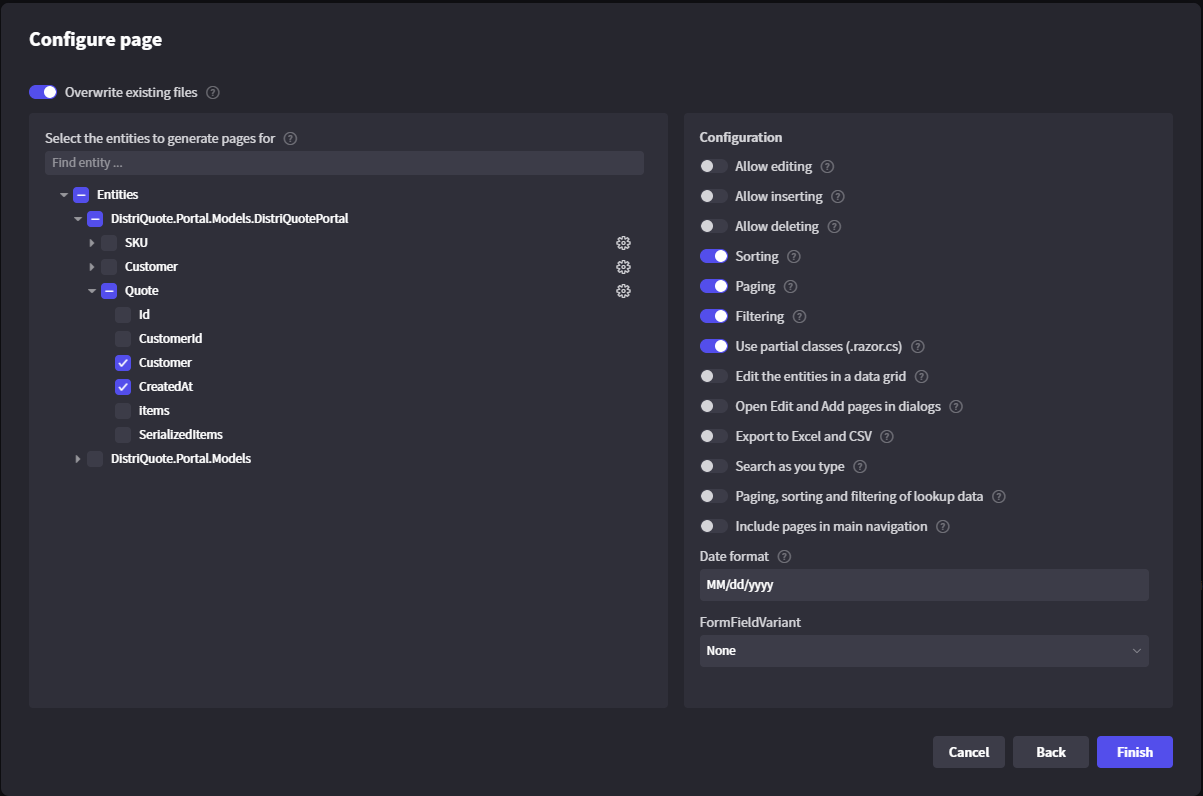Uncheck the CreatedAt property checkbox
The height and width of the screenshot is (796, 1203).
(x=123, y=387)
